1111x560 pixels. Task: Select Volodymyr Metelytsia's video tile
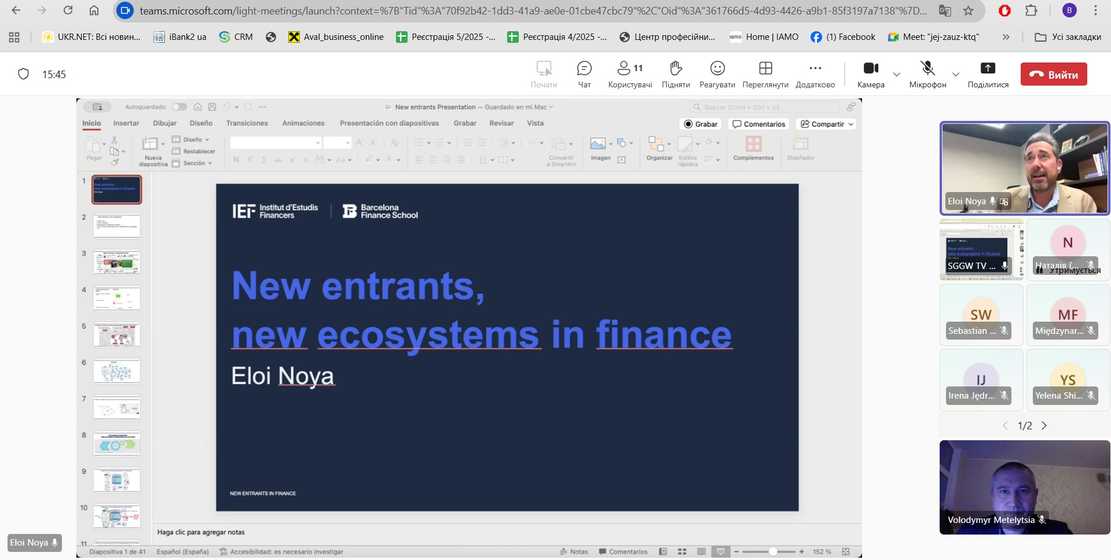[1024, 487]
